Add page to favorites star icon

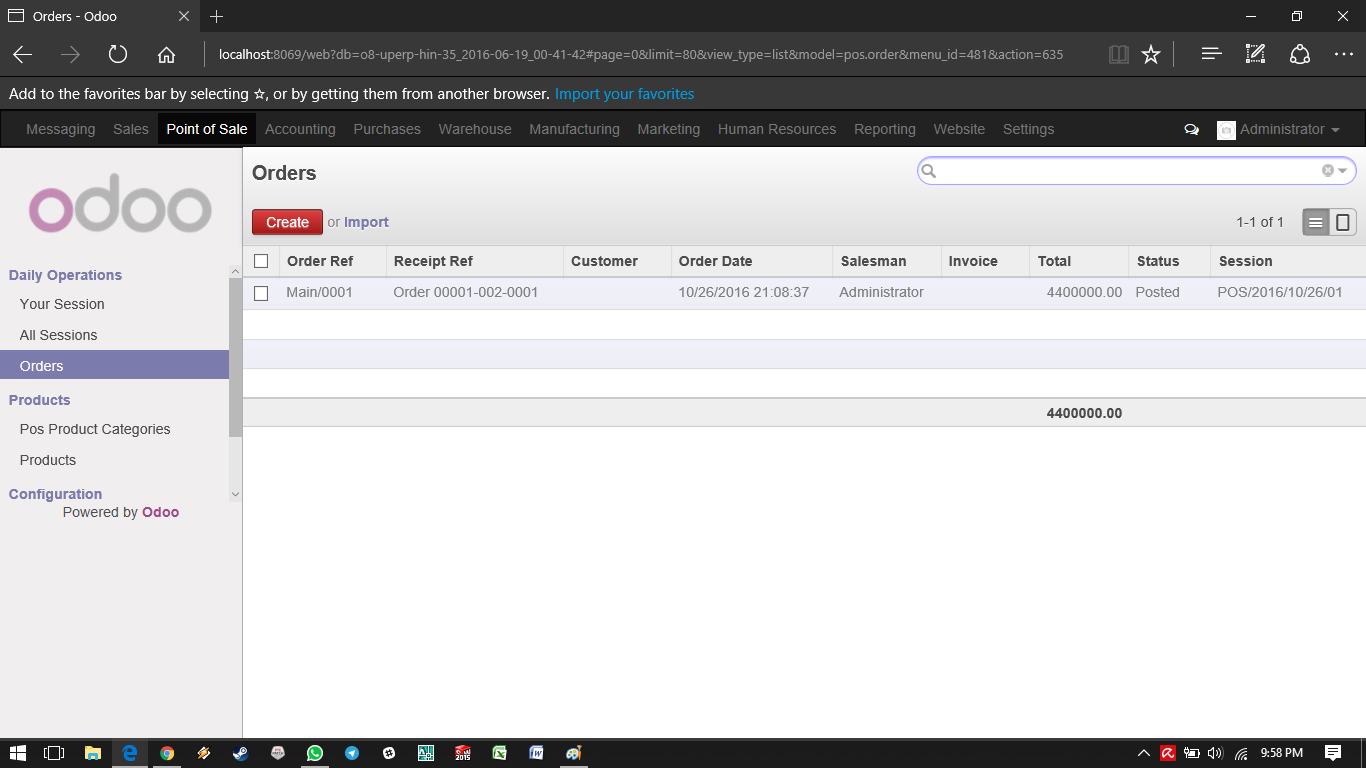tap(1151, 55)
